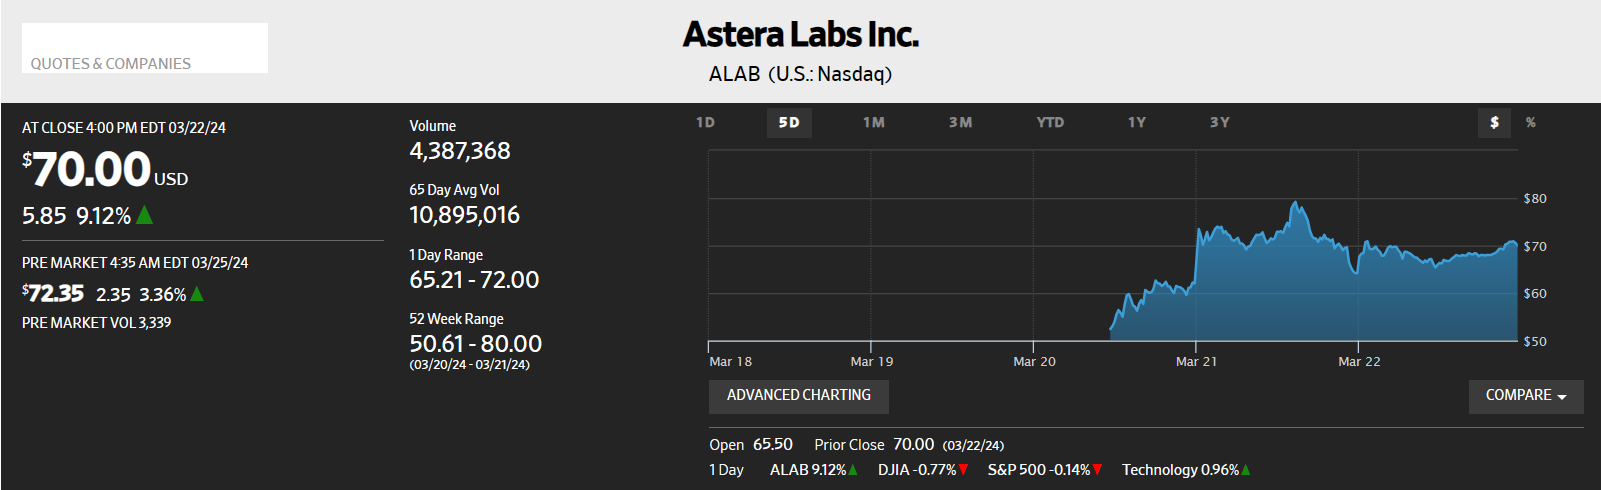Toggle chart to dollar price view
This screenshot has width=1601, height=490.
[x=1495, y=122]
